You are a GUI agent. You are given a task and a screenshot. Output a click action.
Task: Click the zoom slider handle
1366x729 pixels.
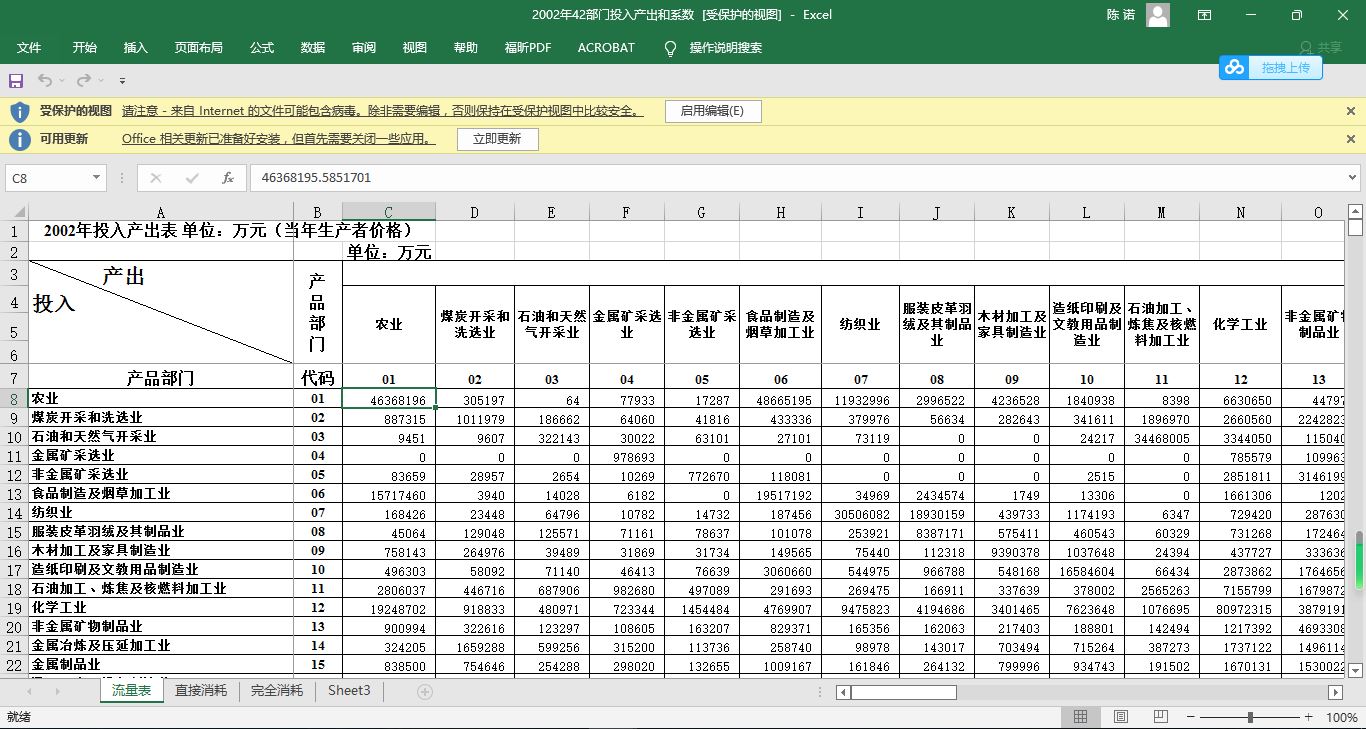[x=1250, y=717]
